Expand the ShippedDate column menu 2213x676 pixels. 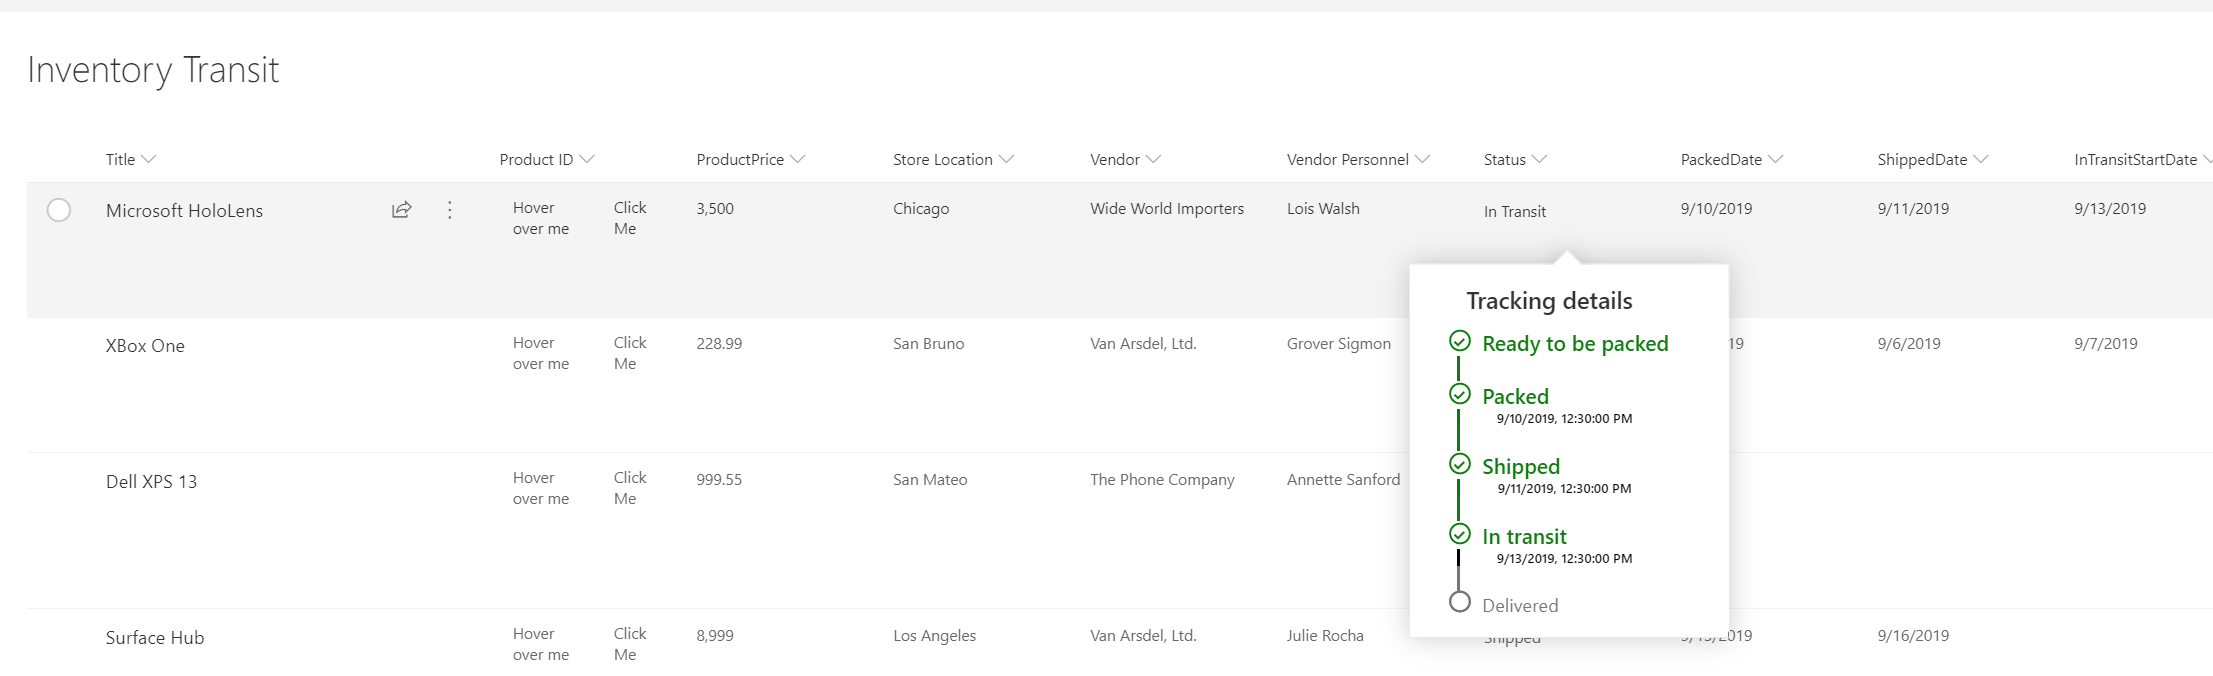(x=1980, y=159)
